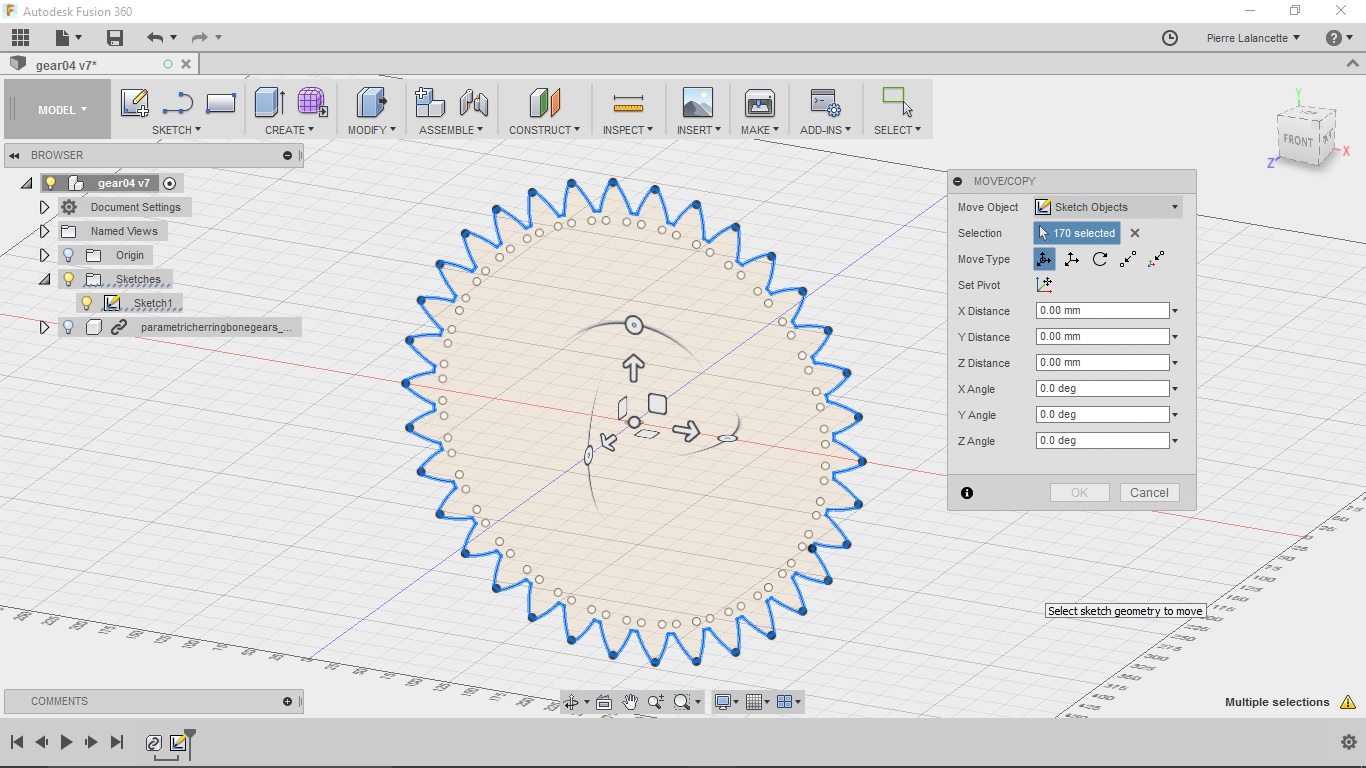Open the CONSTRUCT menu
Screen dimensions: 1366x768
tap(544, 130)
